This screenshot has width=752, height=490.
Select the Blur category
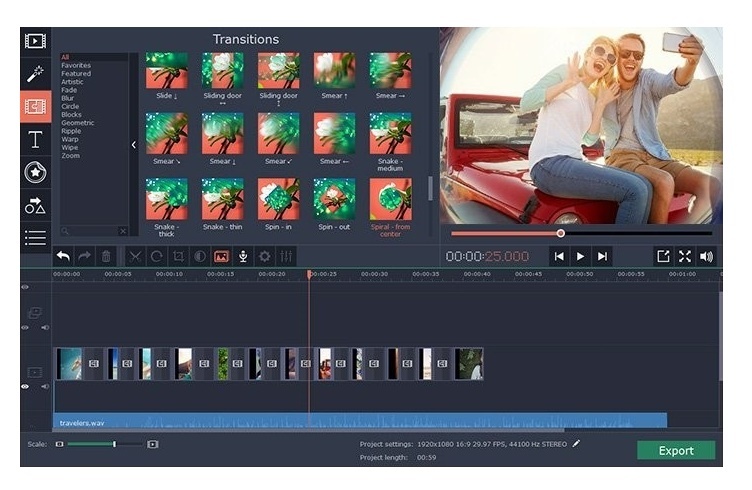click(68, 98)
